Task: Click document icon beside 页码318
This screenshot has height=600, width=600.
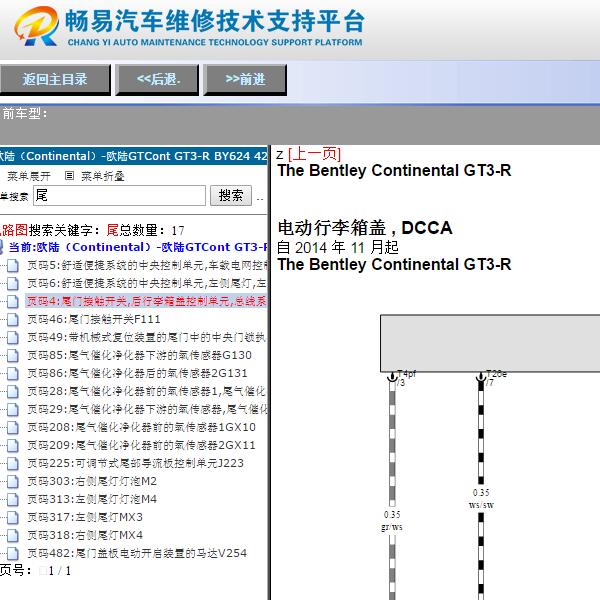Action: 13,535
